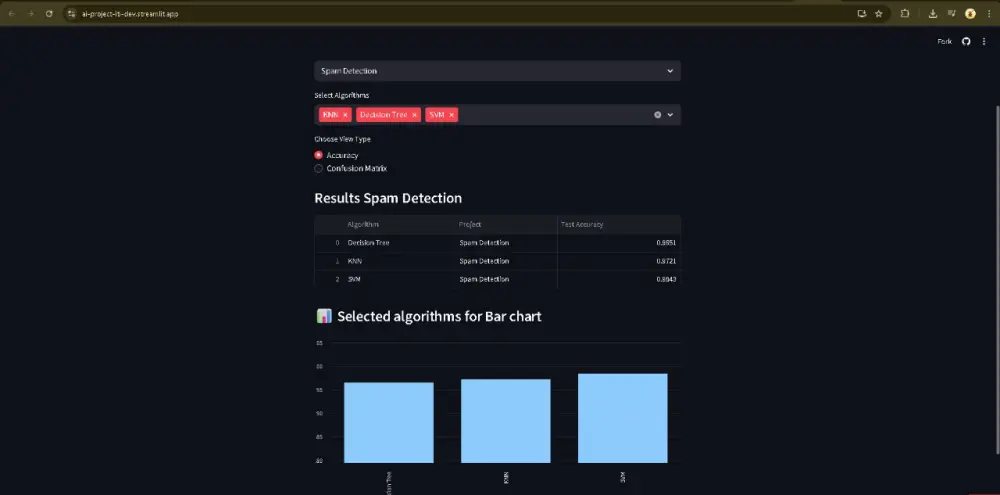Clear all selected algorithms with the circle x
1000x495 pixels.
658,115
